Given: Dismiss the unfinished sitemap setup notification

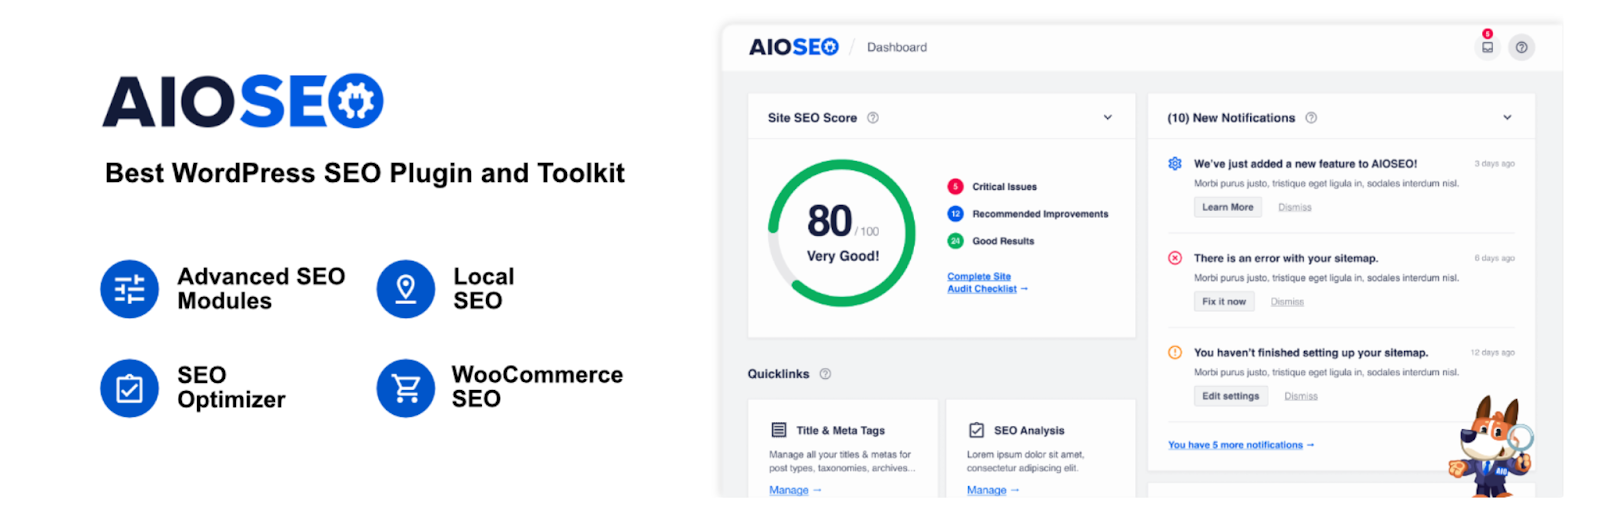Looking at the screenshot, I should pyautogui.click(x=1301, y=396).
